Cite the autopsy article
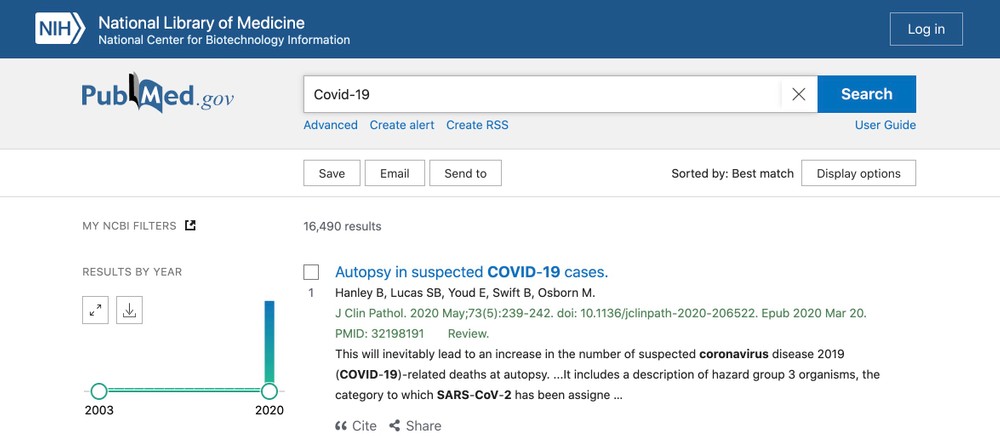The height and width of the screenshot is (436, 1000). pos(356,426)
